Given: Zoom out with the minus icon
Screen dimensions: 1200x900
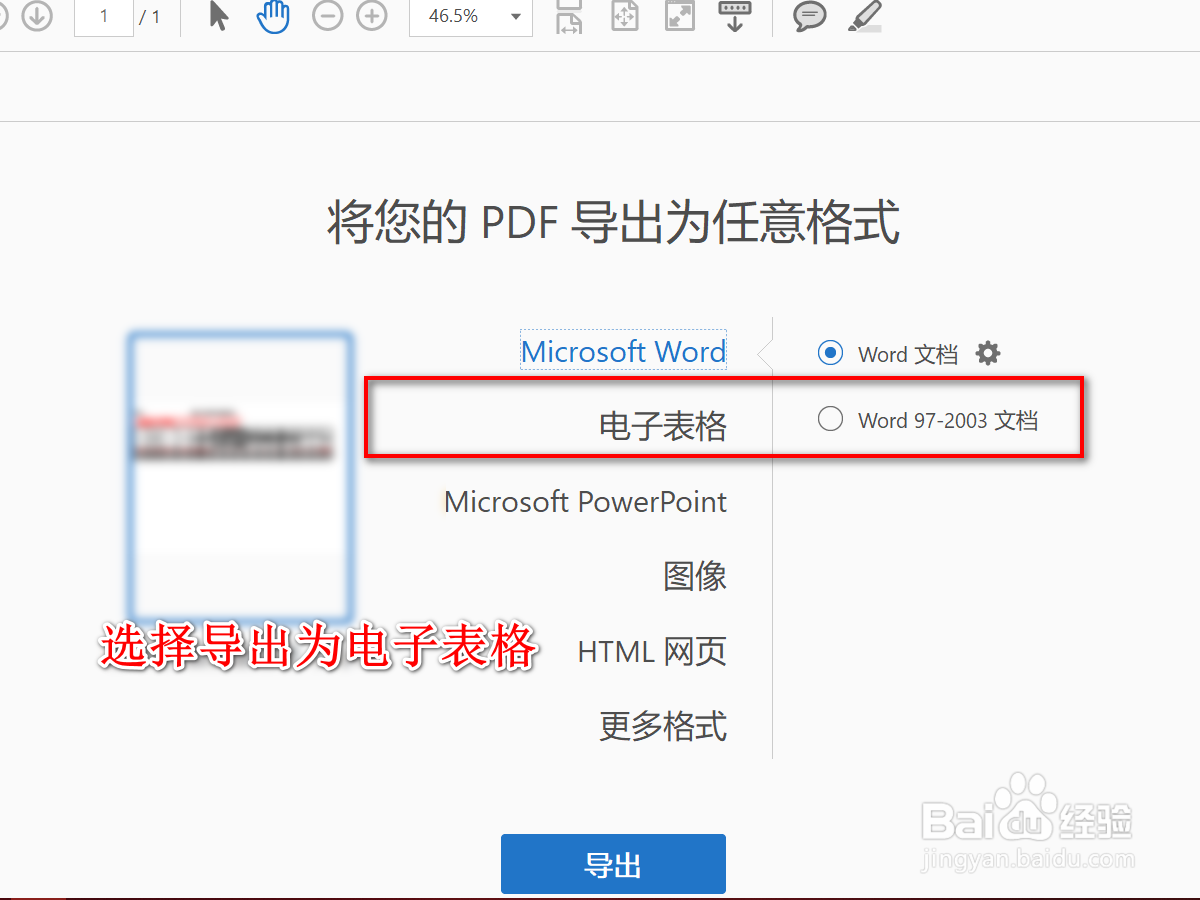Looking at the screenshot, I should click(x=327, y=16).
